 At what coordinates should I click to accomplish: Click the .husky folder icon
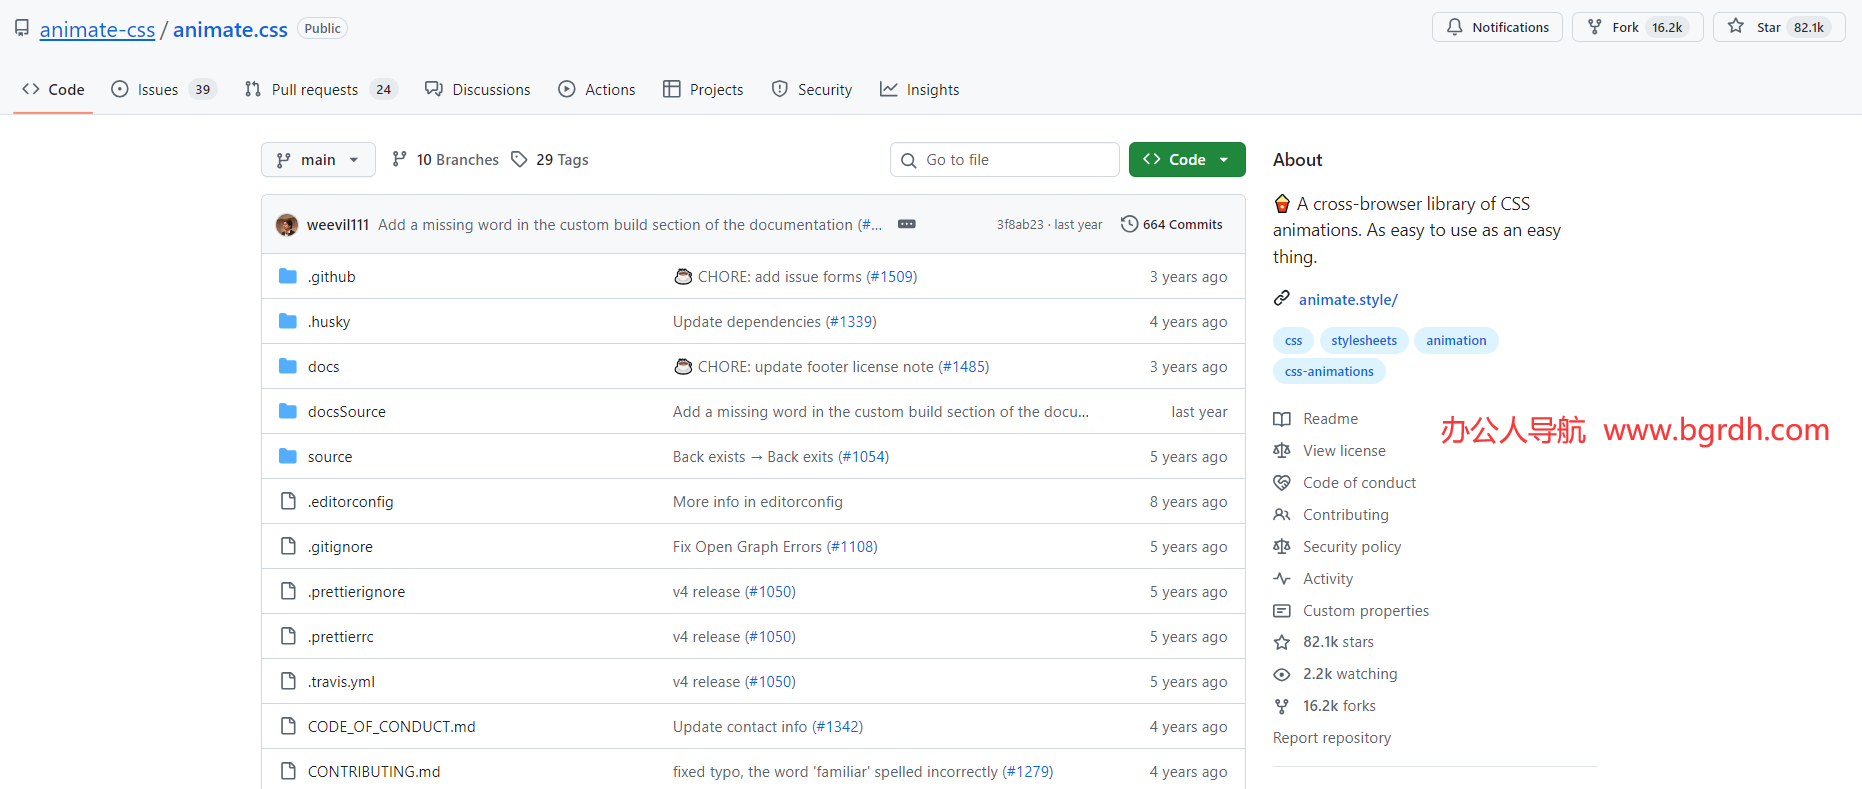click(x=288, y=321)
